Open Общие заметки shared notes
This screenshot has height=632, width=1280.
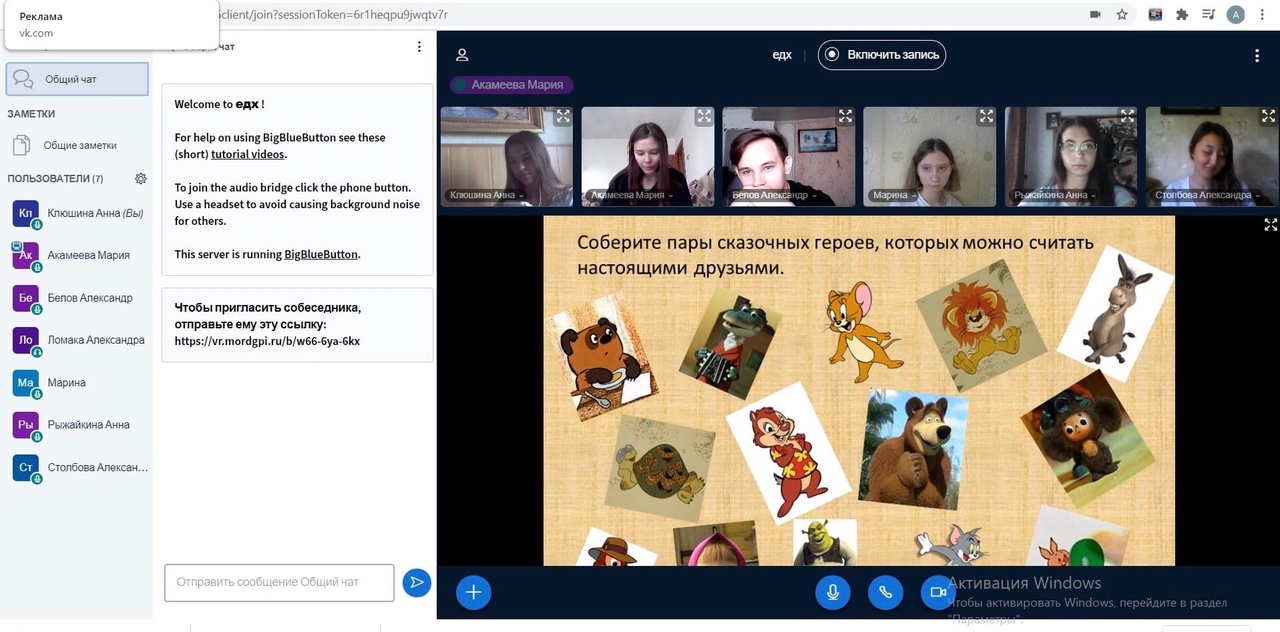pos(76,145)
